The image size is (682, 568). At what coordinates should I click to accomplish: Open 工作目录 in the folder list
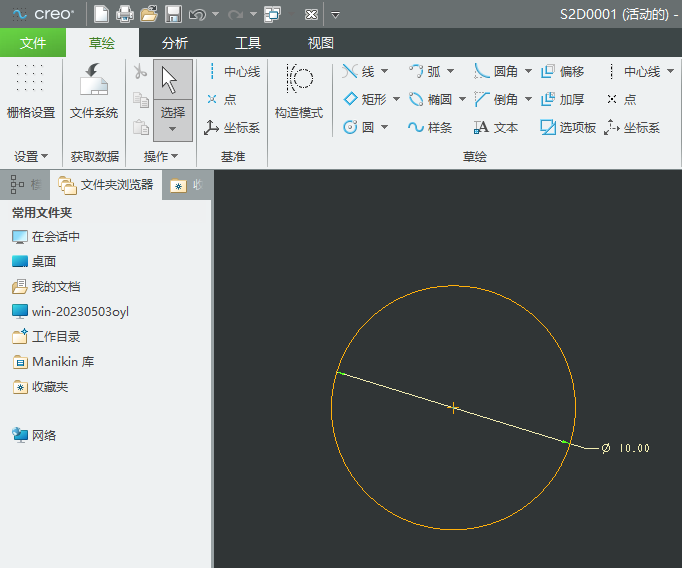pos(56,337)
